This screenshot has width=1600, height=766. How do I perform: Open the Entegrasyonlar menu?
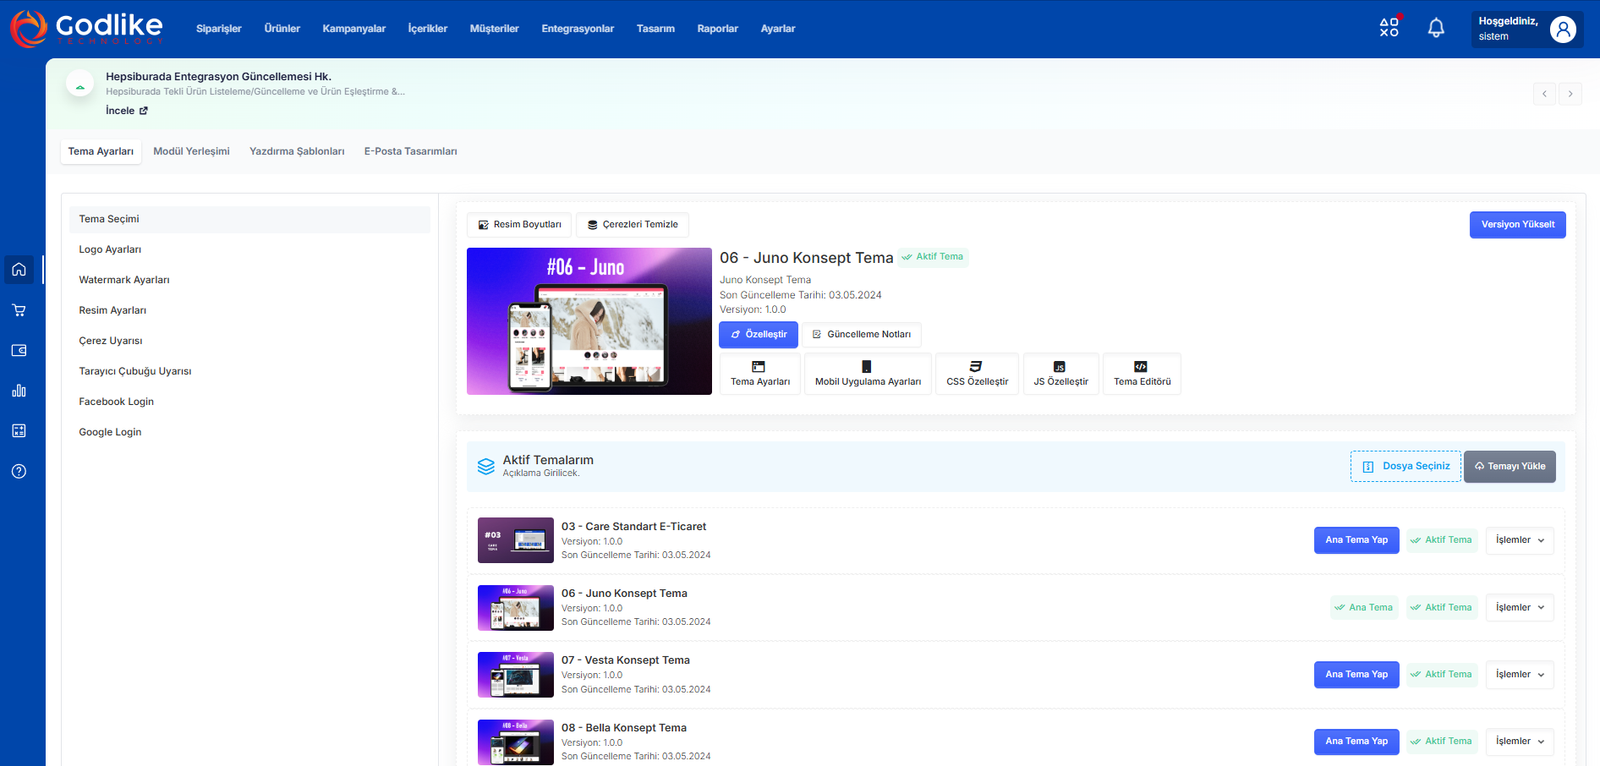tap(577, 29)
